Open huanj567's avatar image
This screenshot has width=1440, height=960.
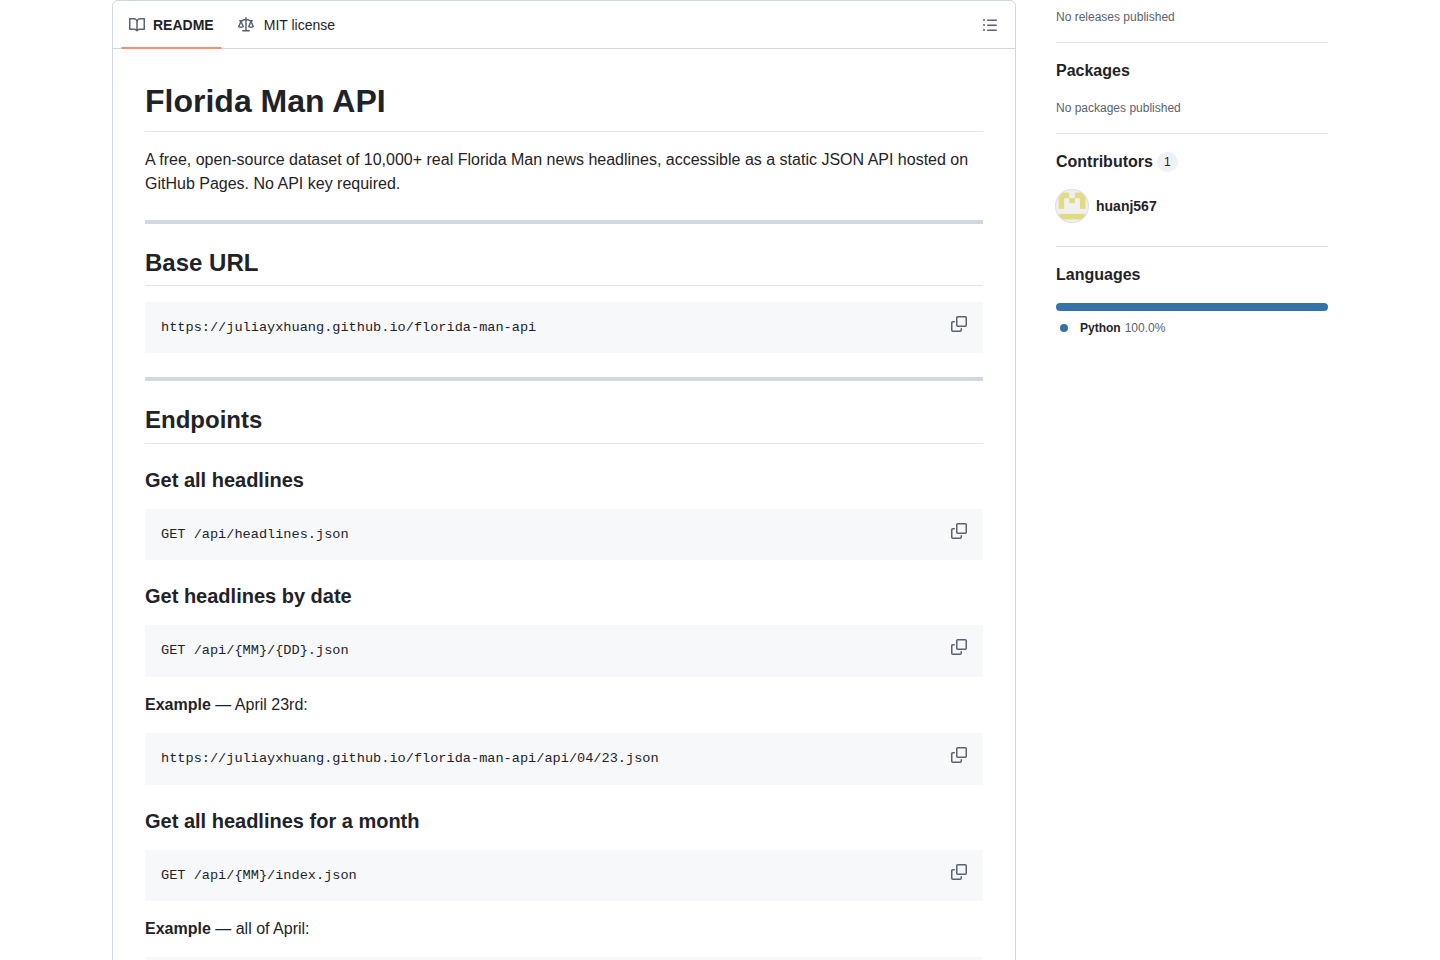tap(1072, 206)
